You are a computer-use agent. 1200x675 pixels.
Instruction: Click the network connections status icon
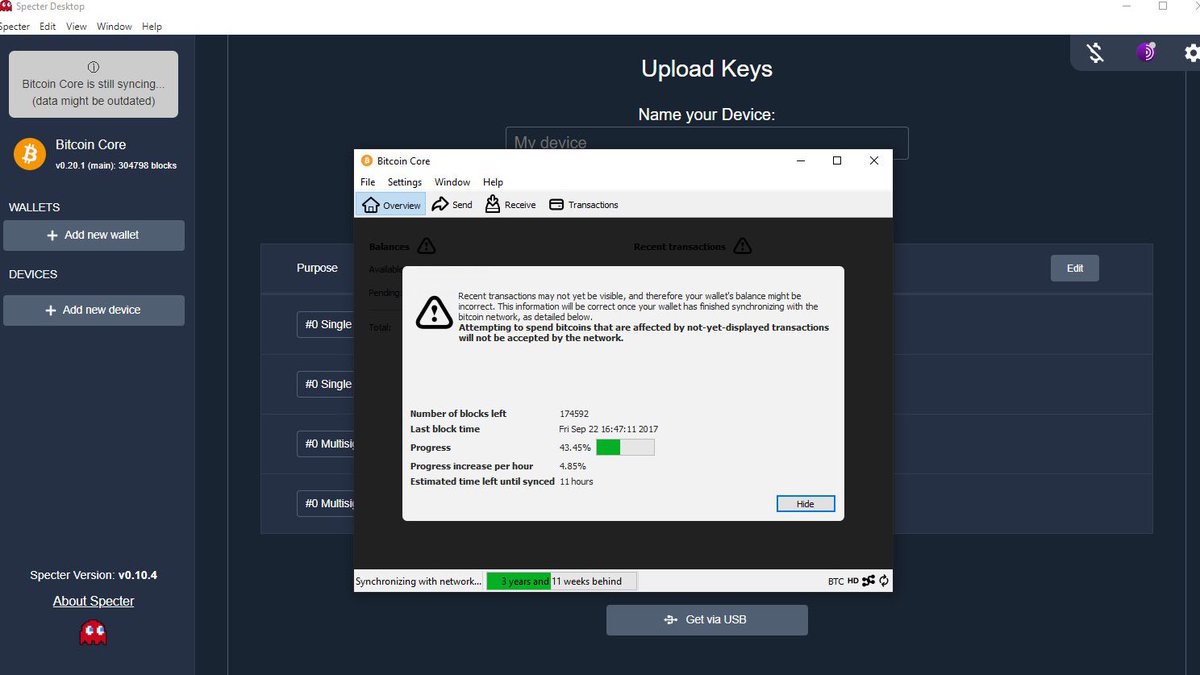[868, 580]
